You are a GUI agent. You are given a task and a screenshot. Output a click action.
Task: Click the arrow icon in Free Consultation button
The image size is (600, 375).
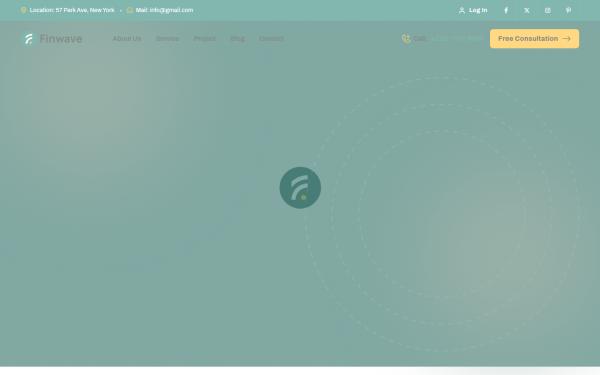pyautogui.click(x=567, y=39)
